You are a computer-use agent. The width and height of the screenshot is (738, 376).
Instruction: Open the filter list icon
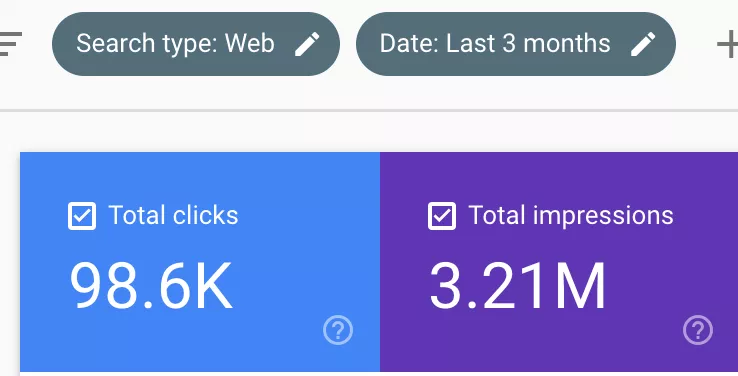tap(10, 44)
